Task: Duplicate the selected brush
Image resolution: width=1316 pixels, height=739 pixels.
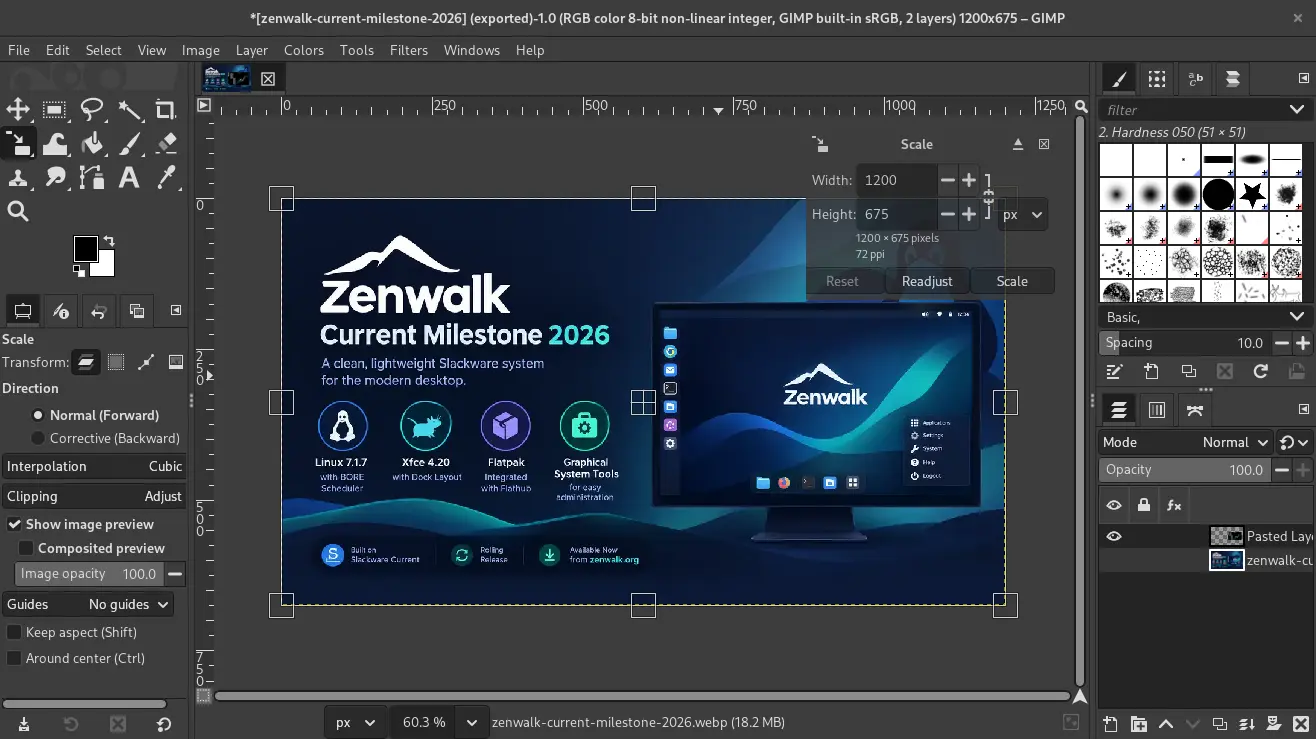Action: 1188,371
